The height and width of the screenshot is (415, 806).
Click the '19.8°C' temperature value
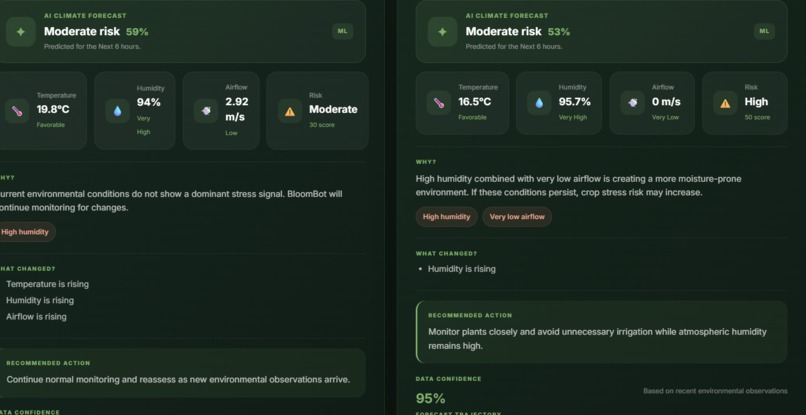coord(53,110)
